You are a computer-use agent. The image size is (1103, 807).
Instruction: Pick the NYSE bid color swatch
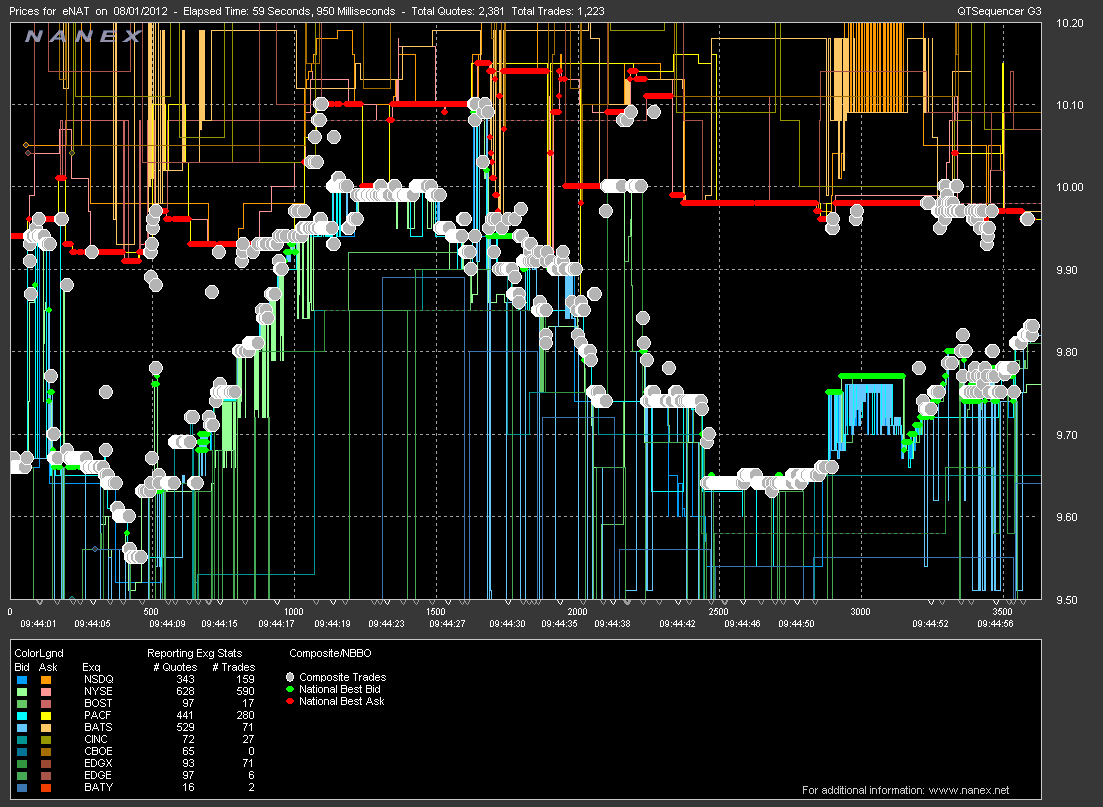click(22, 692)
